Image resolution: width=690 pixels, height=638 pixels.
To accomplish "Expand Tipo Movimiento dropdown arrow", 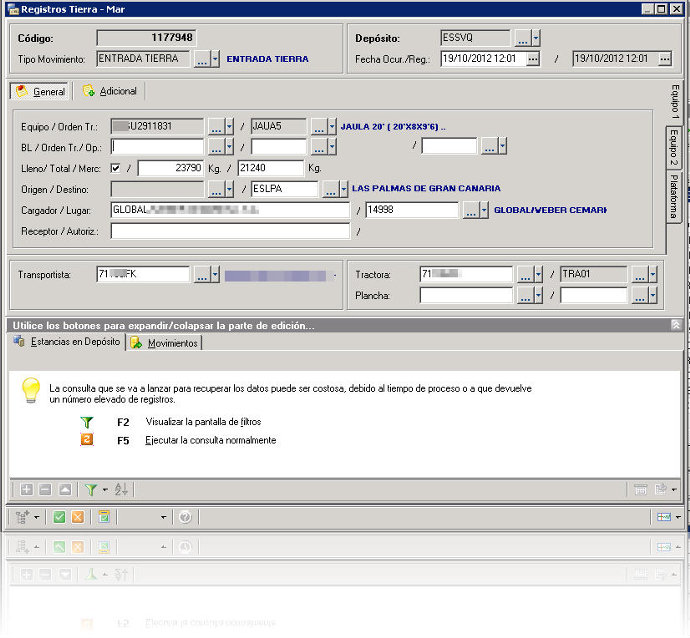I will [x=215, y=59].
